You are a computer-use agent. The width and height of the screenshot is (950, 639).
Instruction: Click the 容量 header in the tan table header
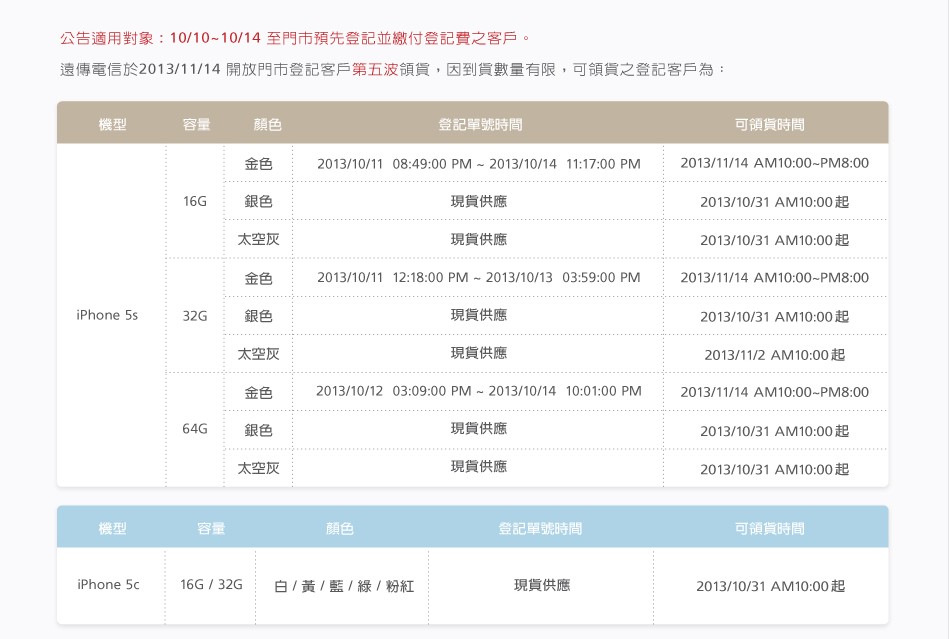pos(196,124)
